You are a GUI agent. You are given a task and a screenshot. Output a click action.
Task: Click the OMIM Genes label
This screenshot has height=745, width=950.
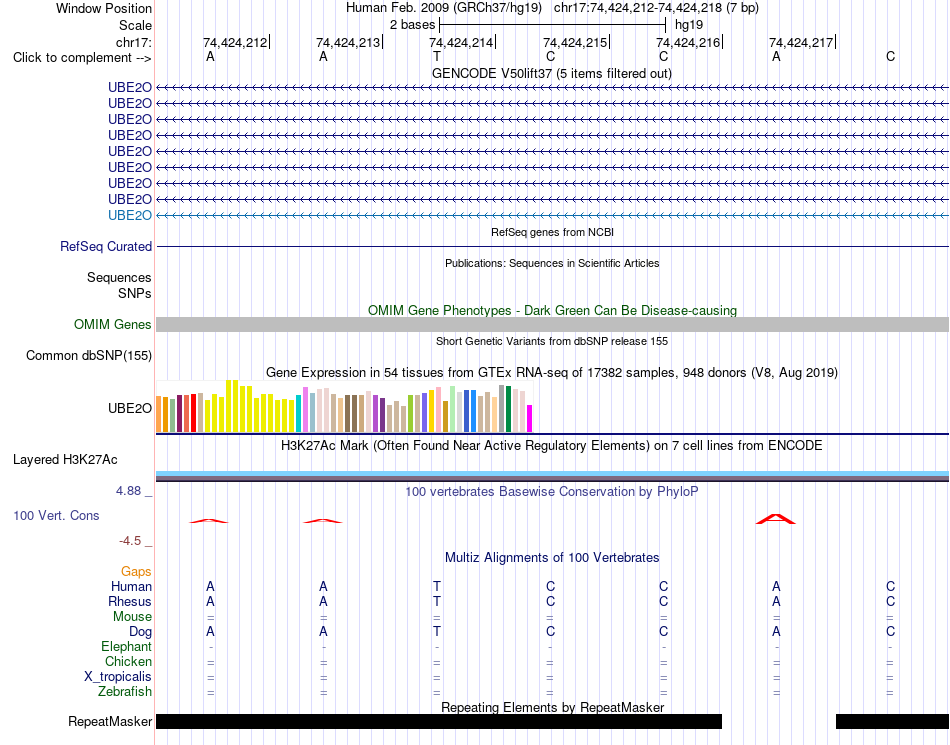[112, 325]
